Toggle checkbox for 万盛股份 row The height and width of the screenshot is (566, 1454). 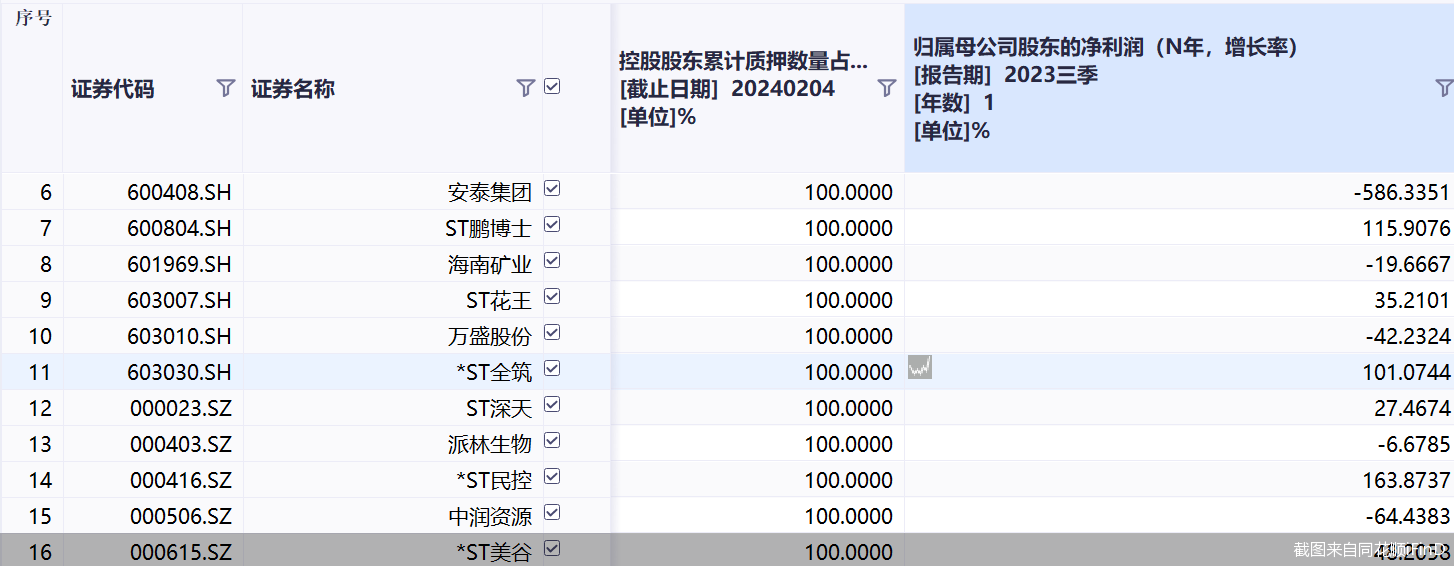[x=552, y=333]
